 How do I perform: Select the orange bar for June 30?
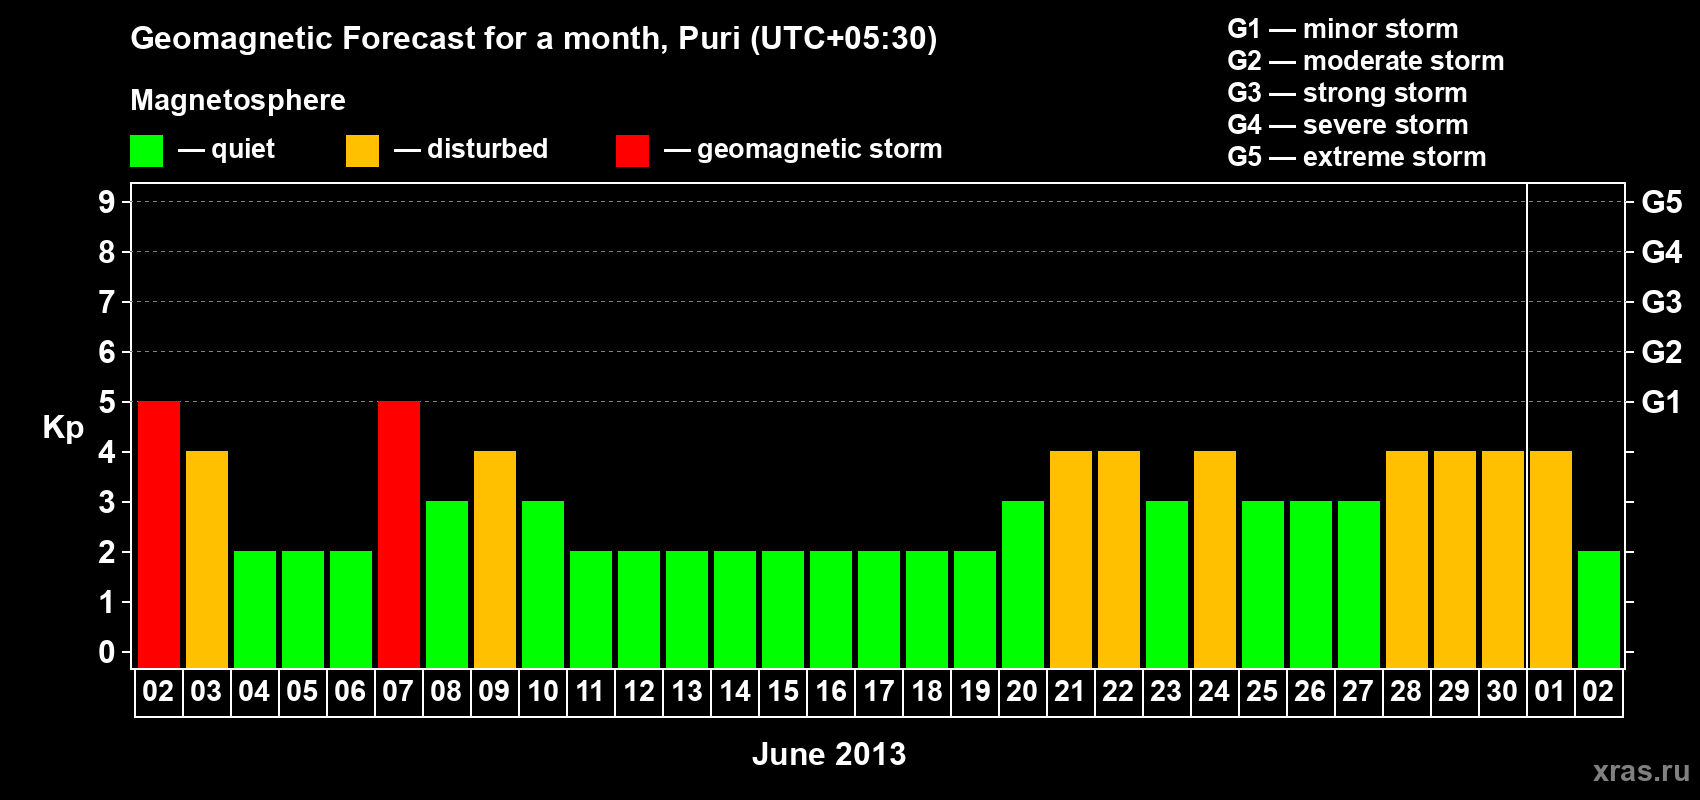click(1503, 559)
